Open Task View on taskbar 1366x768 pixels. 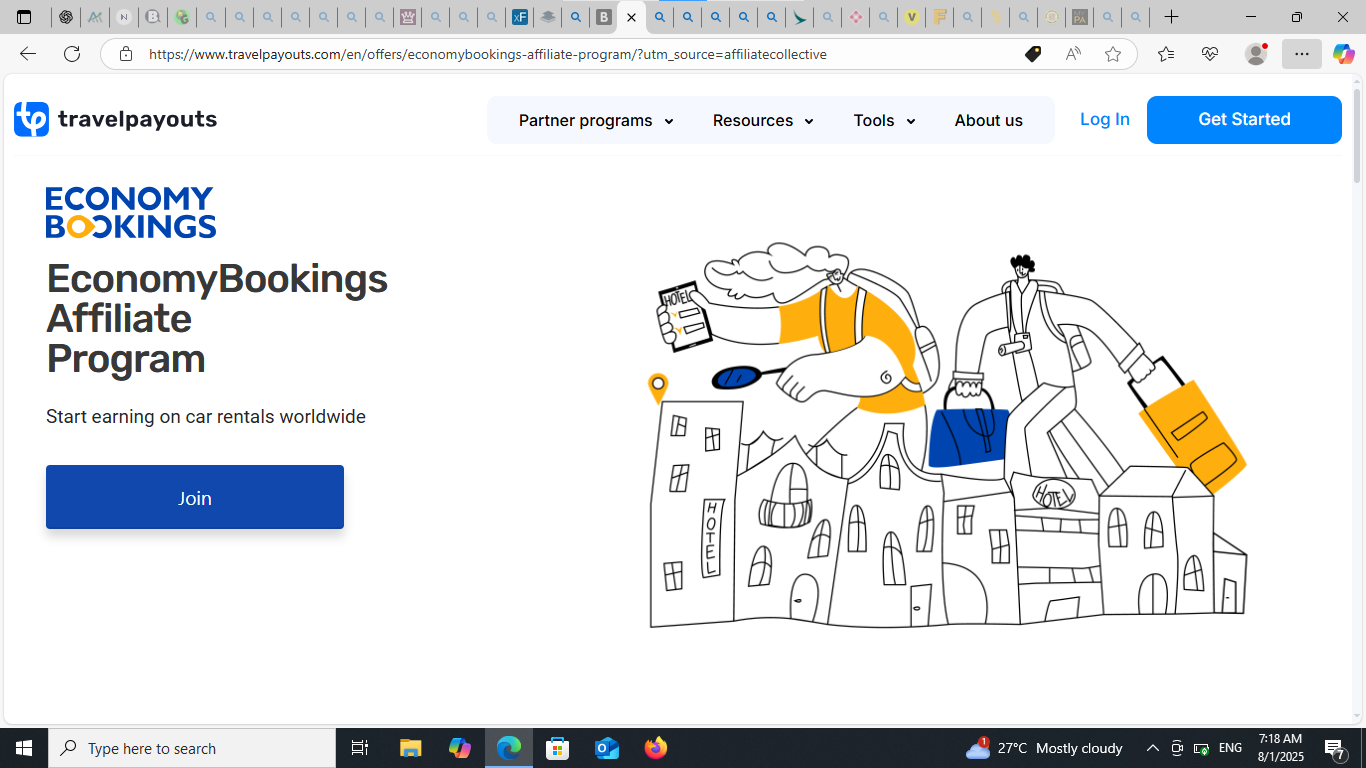tap(360, 748)
